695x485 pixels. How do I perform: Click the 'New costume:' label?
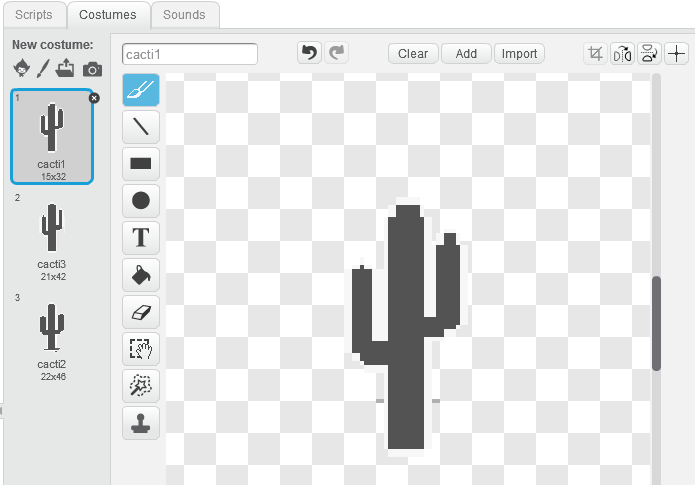(x=53, y=45)
